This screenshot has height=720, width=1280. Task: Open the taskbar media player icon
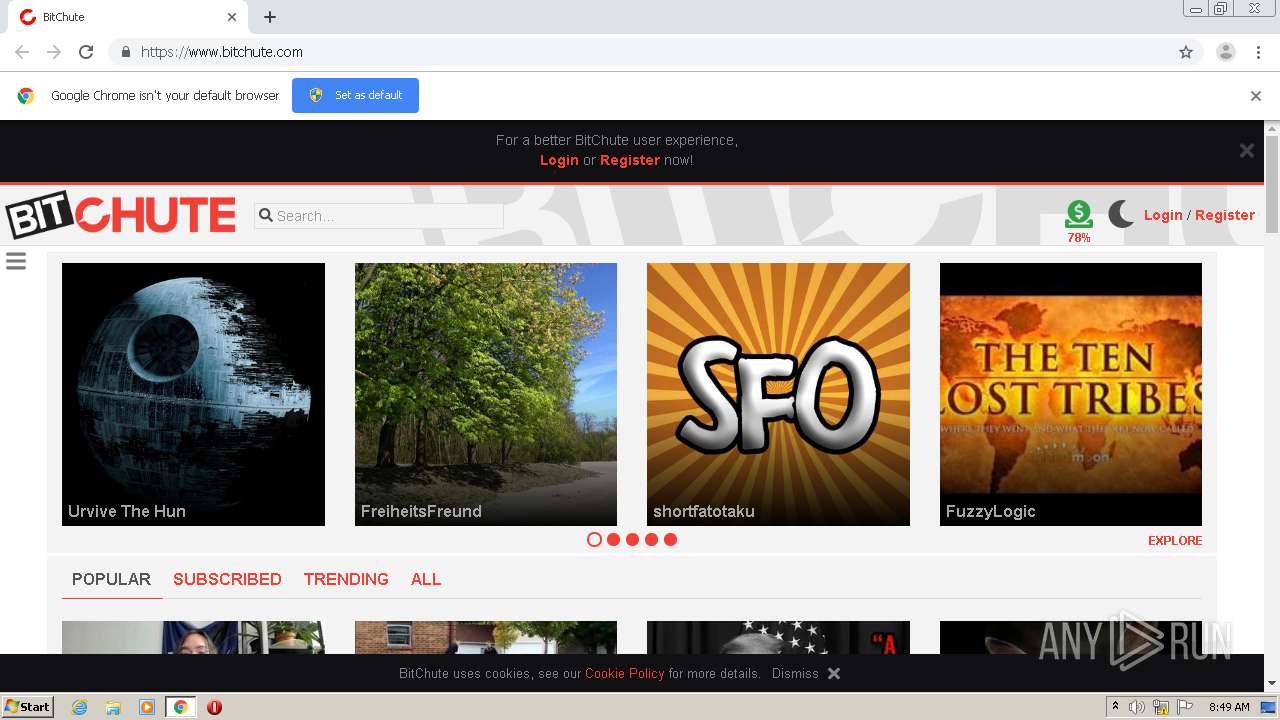coord(147,707)
